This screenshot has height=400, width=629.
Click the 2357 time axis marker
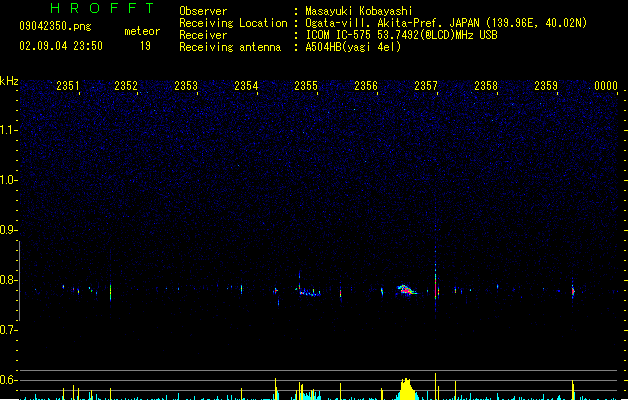[426, 86]
